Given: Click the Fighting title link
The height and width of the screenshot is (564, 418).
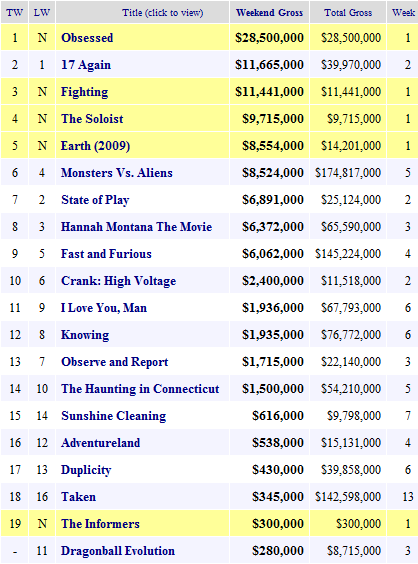Looking at the screenshot, I should click(85, 92).
